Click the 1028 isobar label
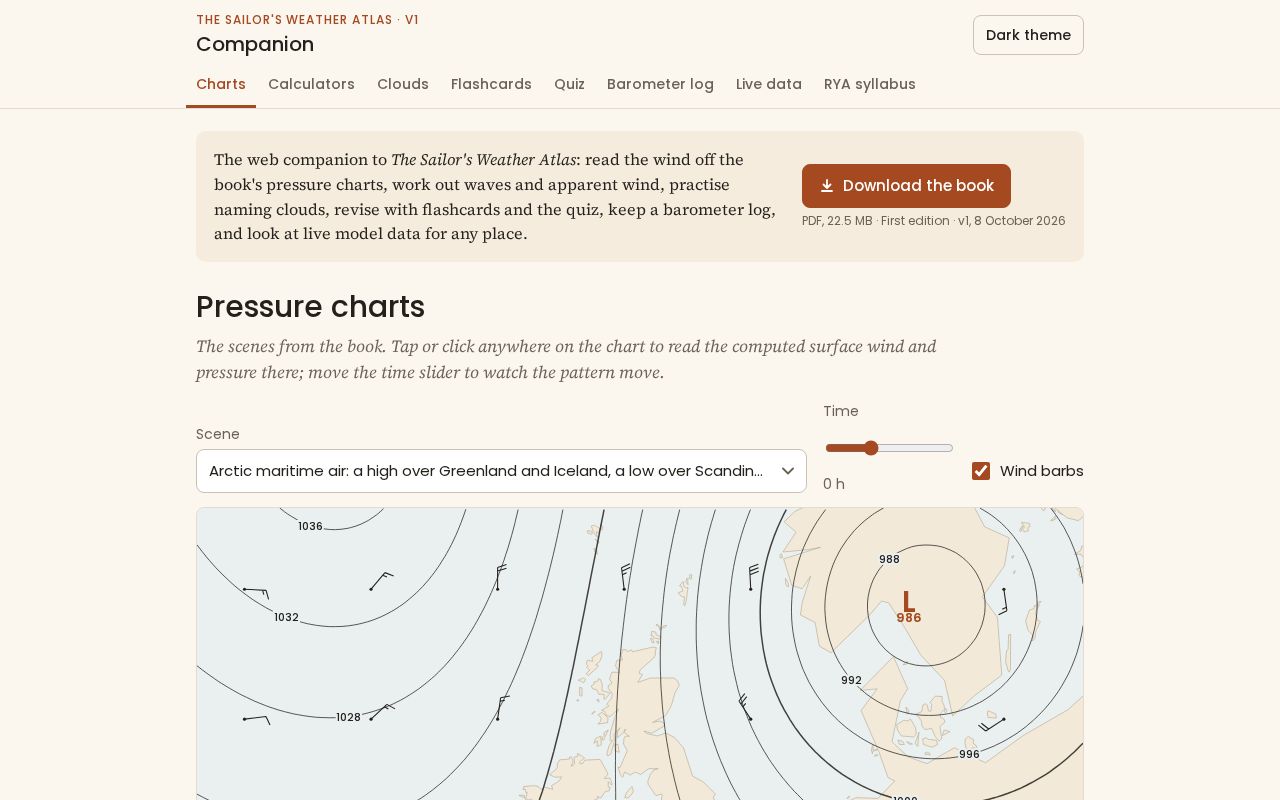This screenshot has height=800, width=1280. pos(348,717)
